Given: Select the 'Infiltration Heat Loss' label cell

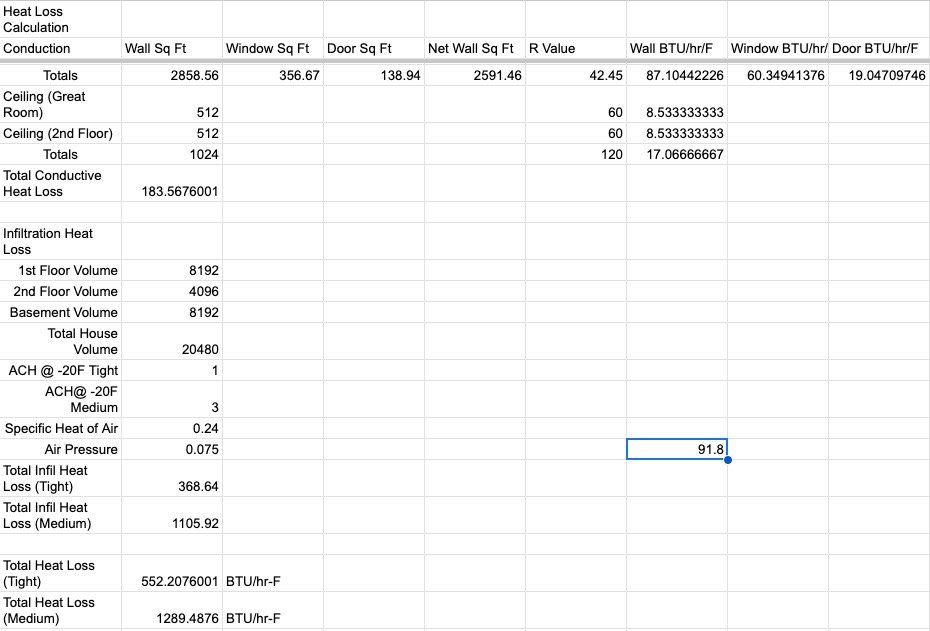Looking at the screenshot, I should tap(60, 241).
